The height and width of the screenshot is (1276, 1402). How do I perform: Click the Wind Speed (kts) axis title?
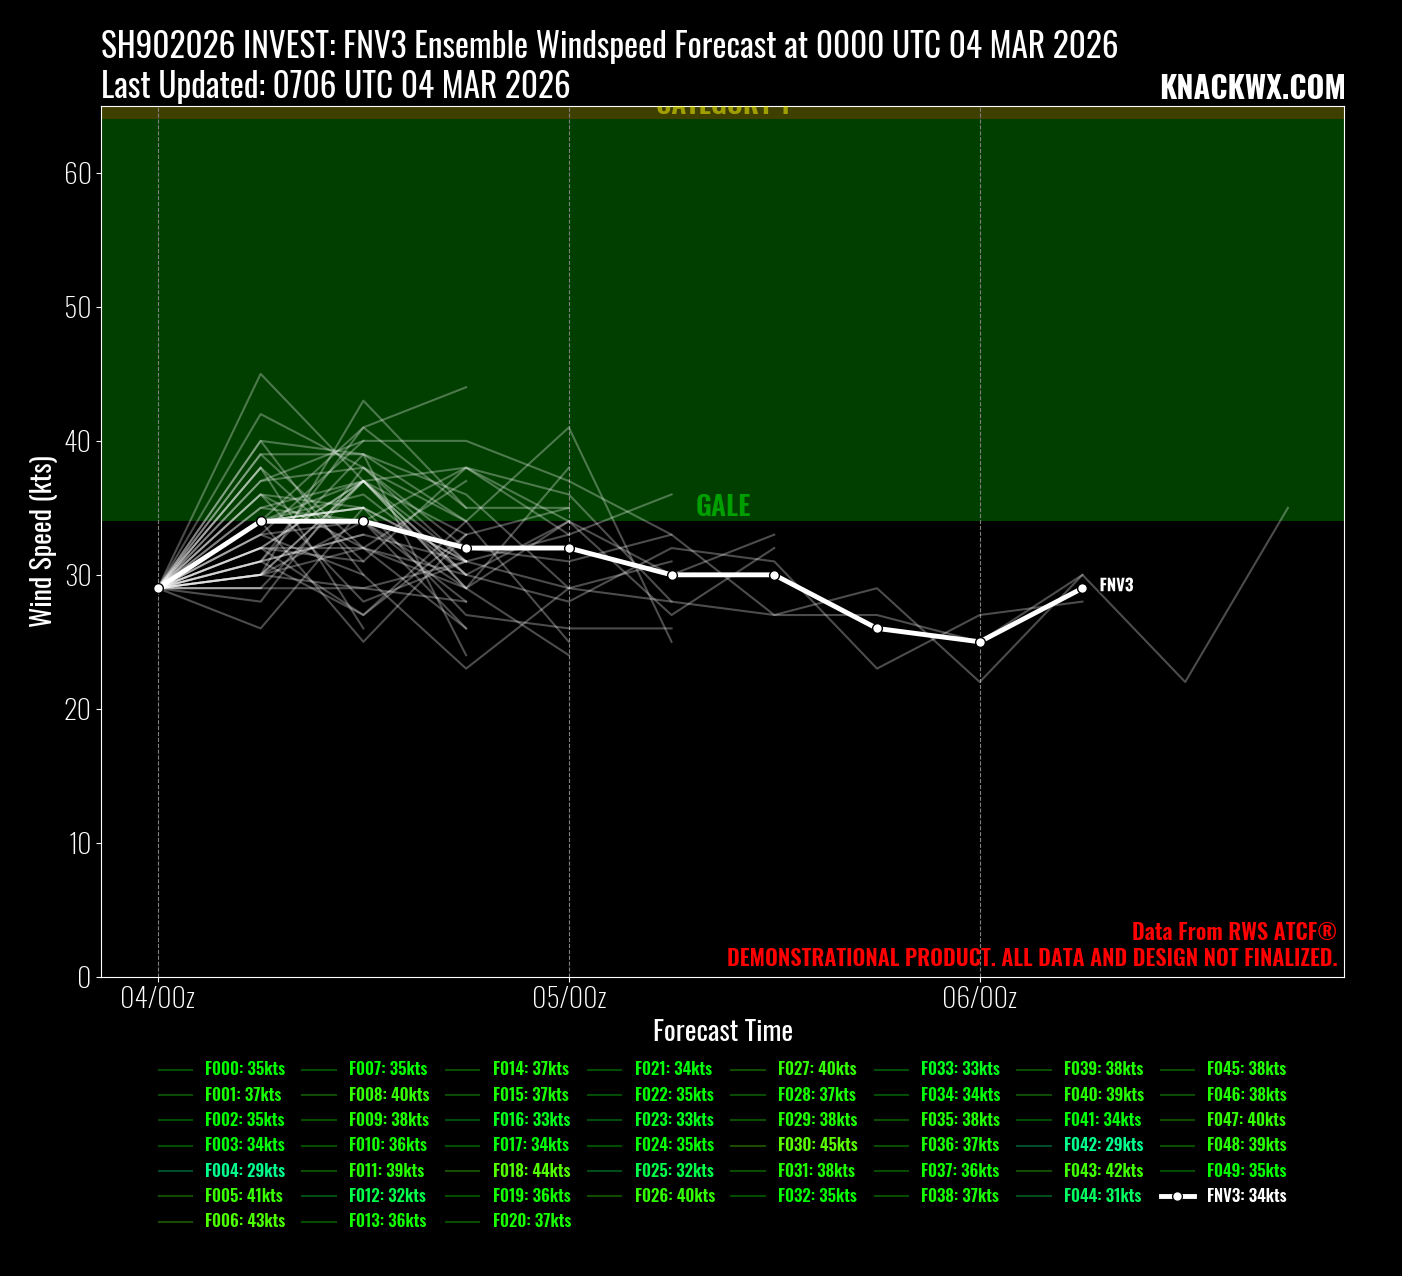40,541
